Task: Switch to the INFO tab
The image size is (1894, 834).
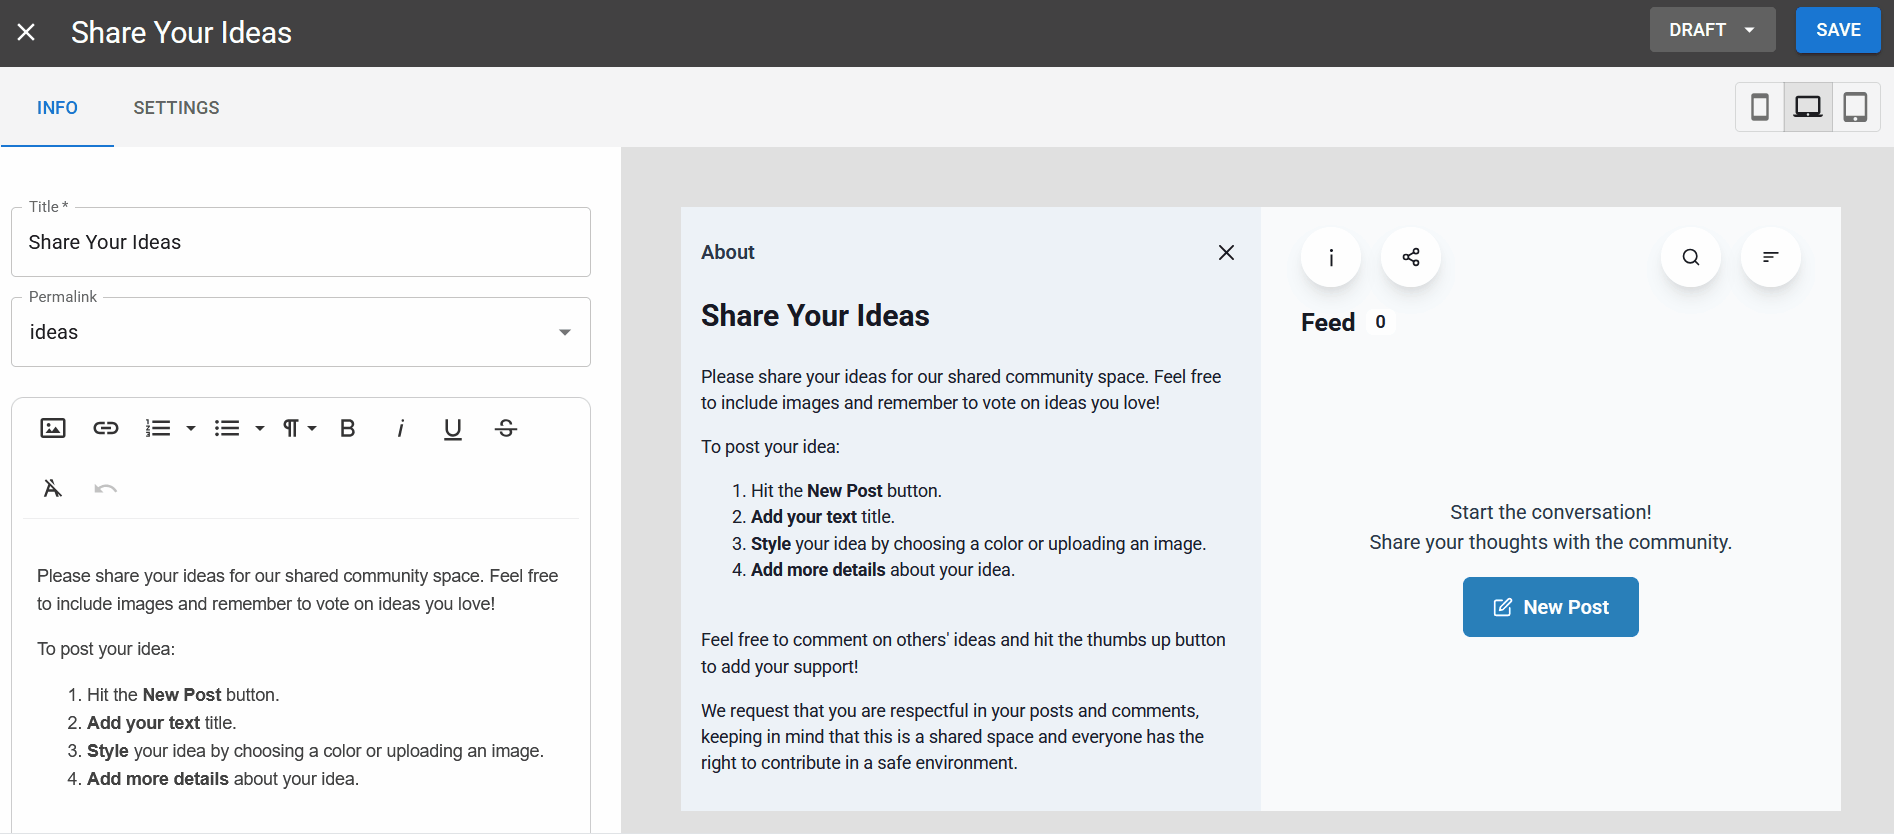Action: (57, 108)
